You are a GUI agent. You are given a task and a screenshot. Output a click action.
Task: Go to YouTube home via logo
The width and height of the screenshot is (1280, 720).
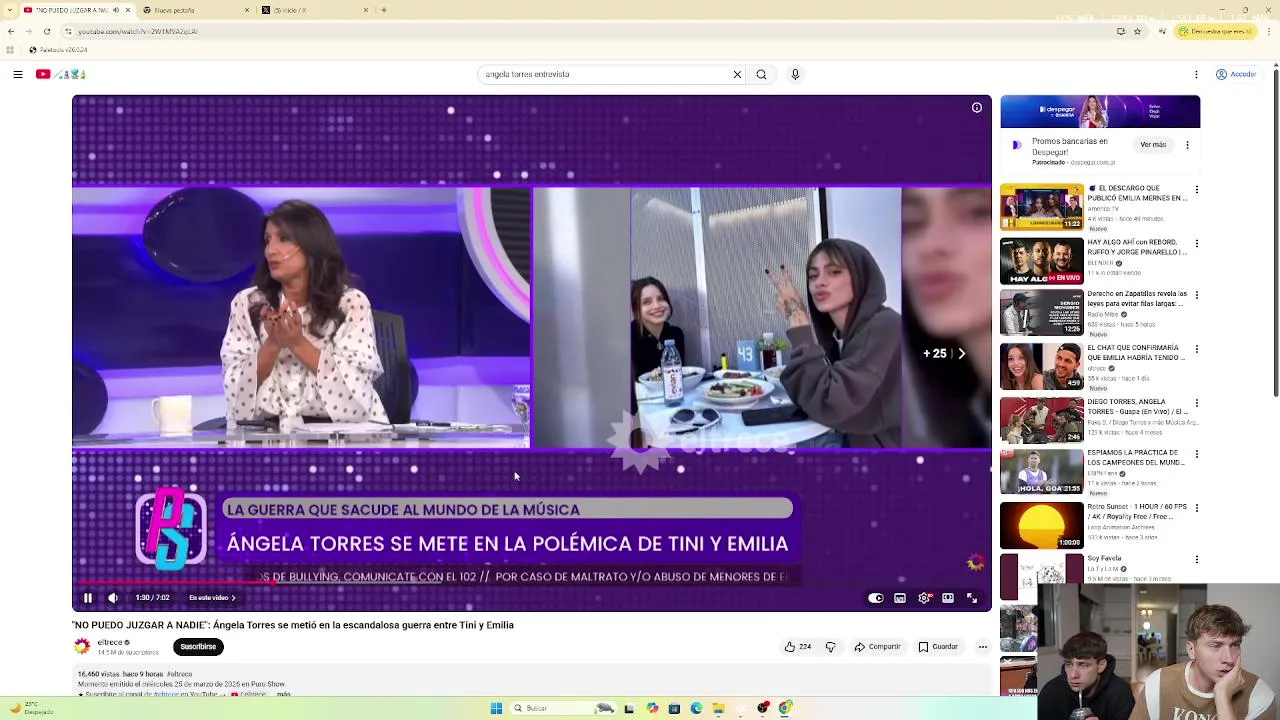tap(61, 74)
